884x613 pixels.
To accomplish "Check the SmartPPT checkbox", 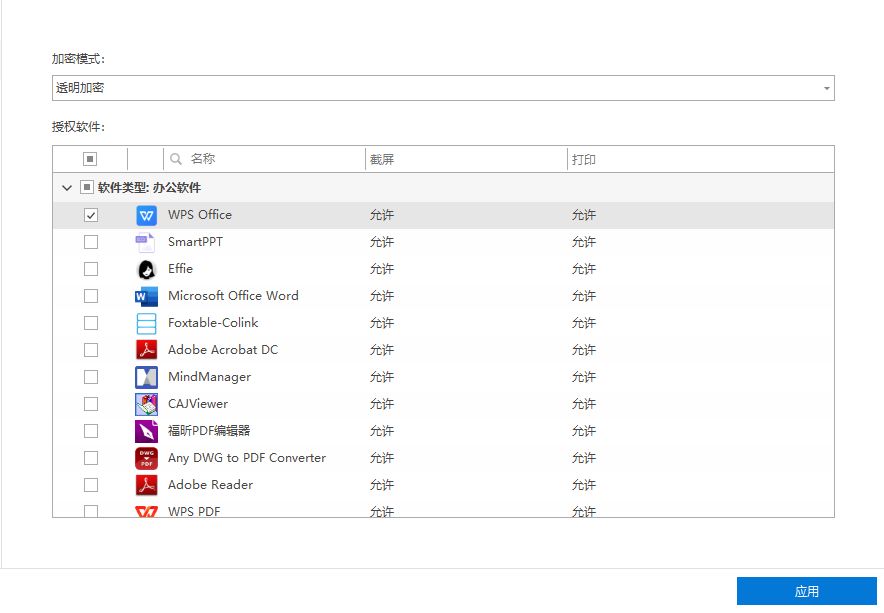I will (x=91, y=242).
